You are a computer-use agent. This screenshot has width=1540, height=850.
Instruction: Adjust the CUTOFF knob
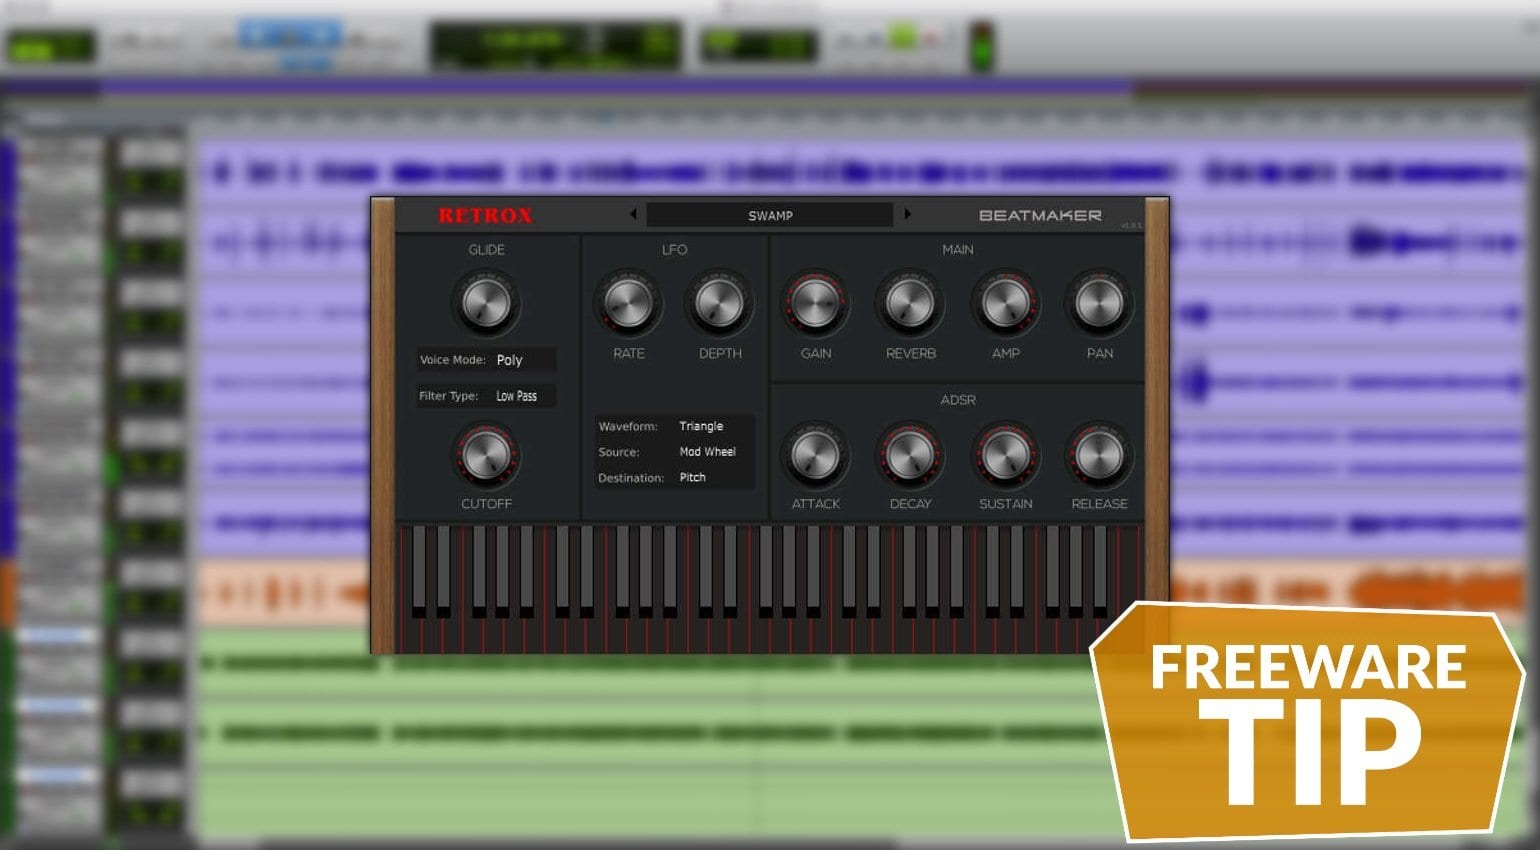[x=486, y=455]
